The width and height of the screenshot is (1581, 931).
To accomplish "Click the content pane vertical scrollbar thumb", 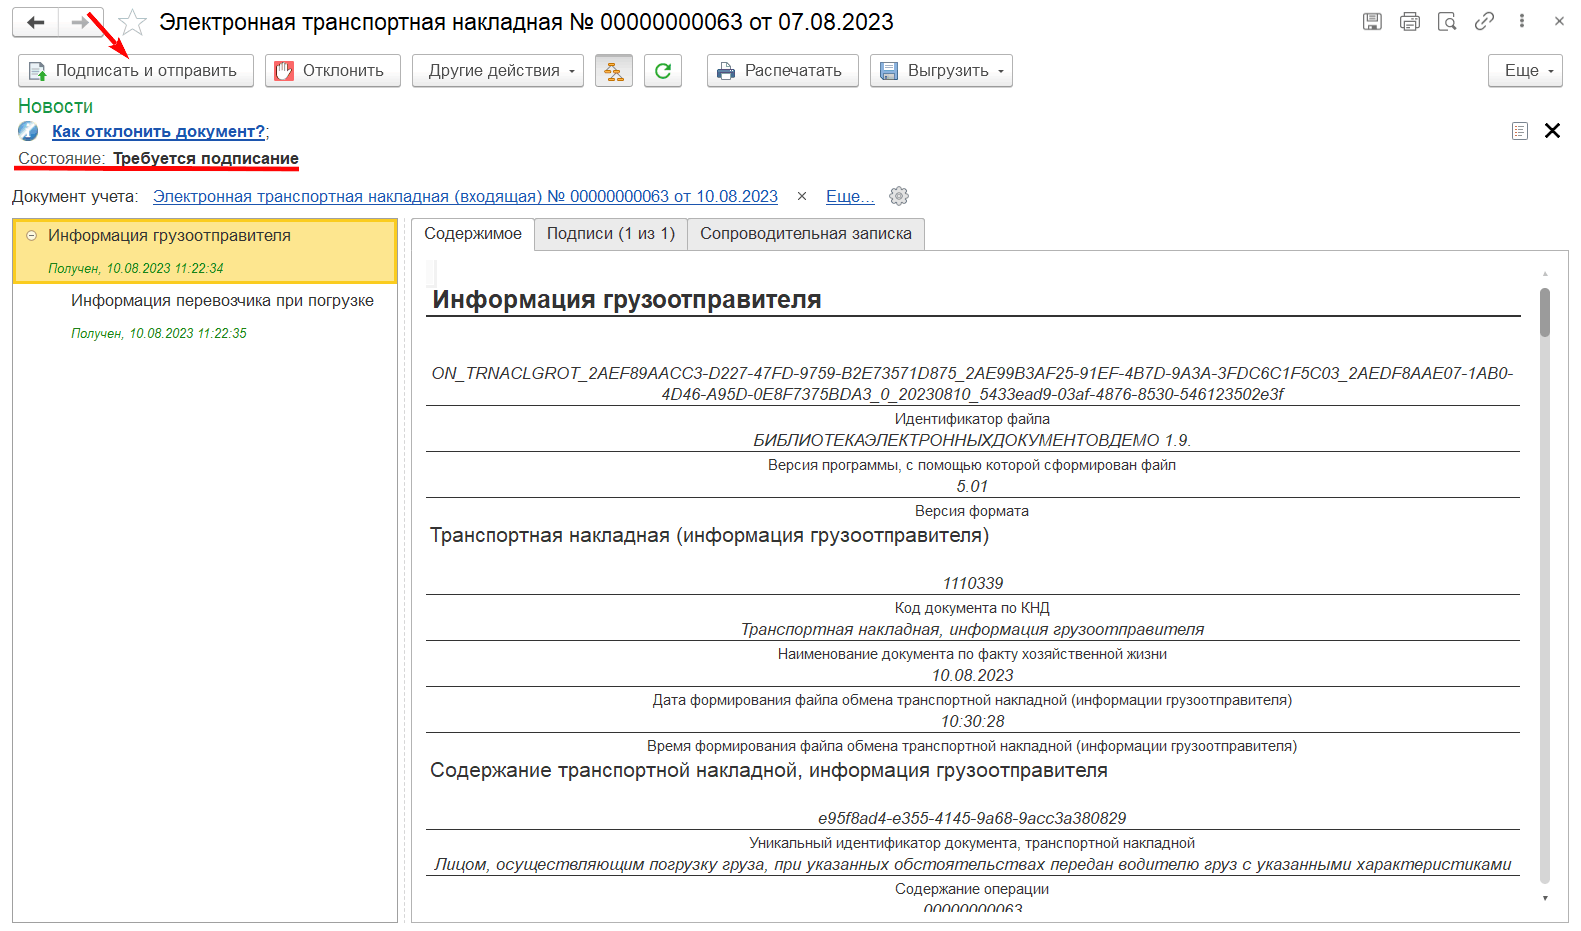I will [1545, 312].
